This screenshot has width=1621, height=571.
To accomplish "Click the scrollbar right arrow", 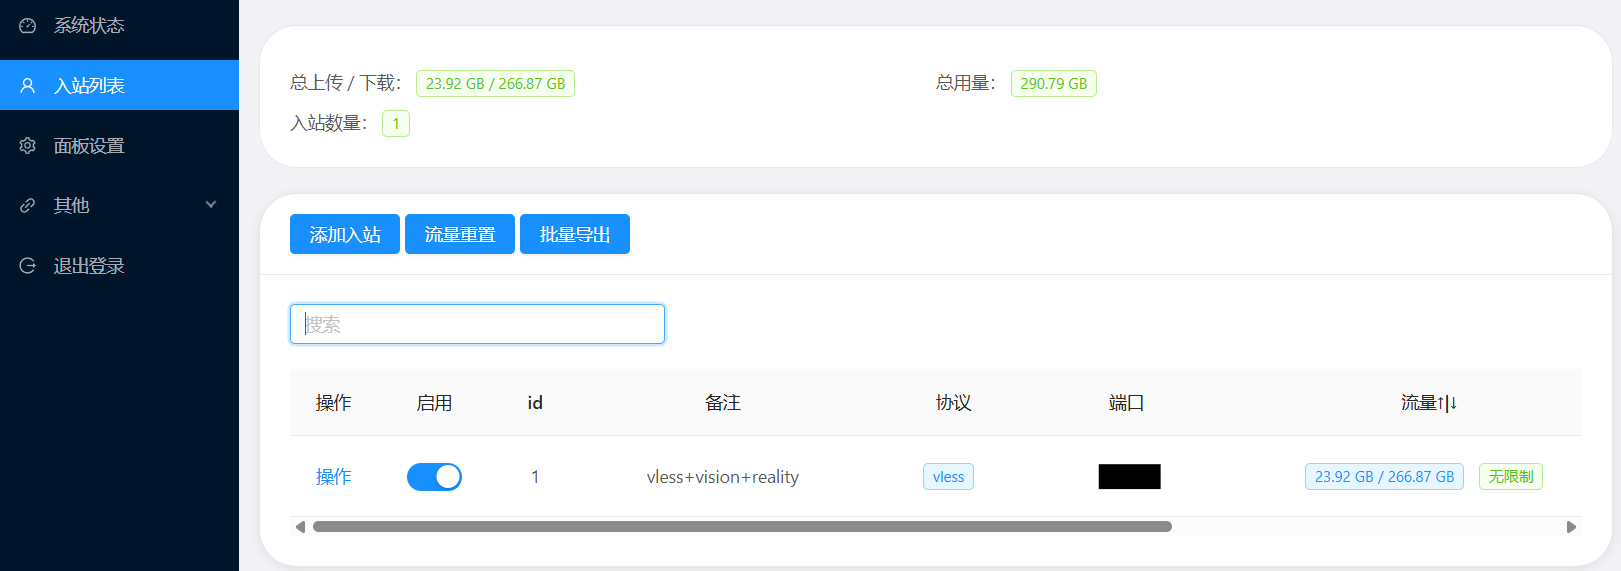I will [x=1571, y=527].
